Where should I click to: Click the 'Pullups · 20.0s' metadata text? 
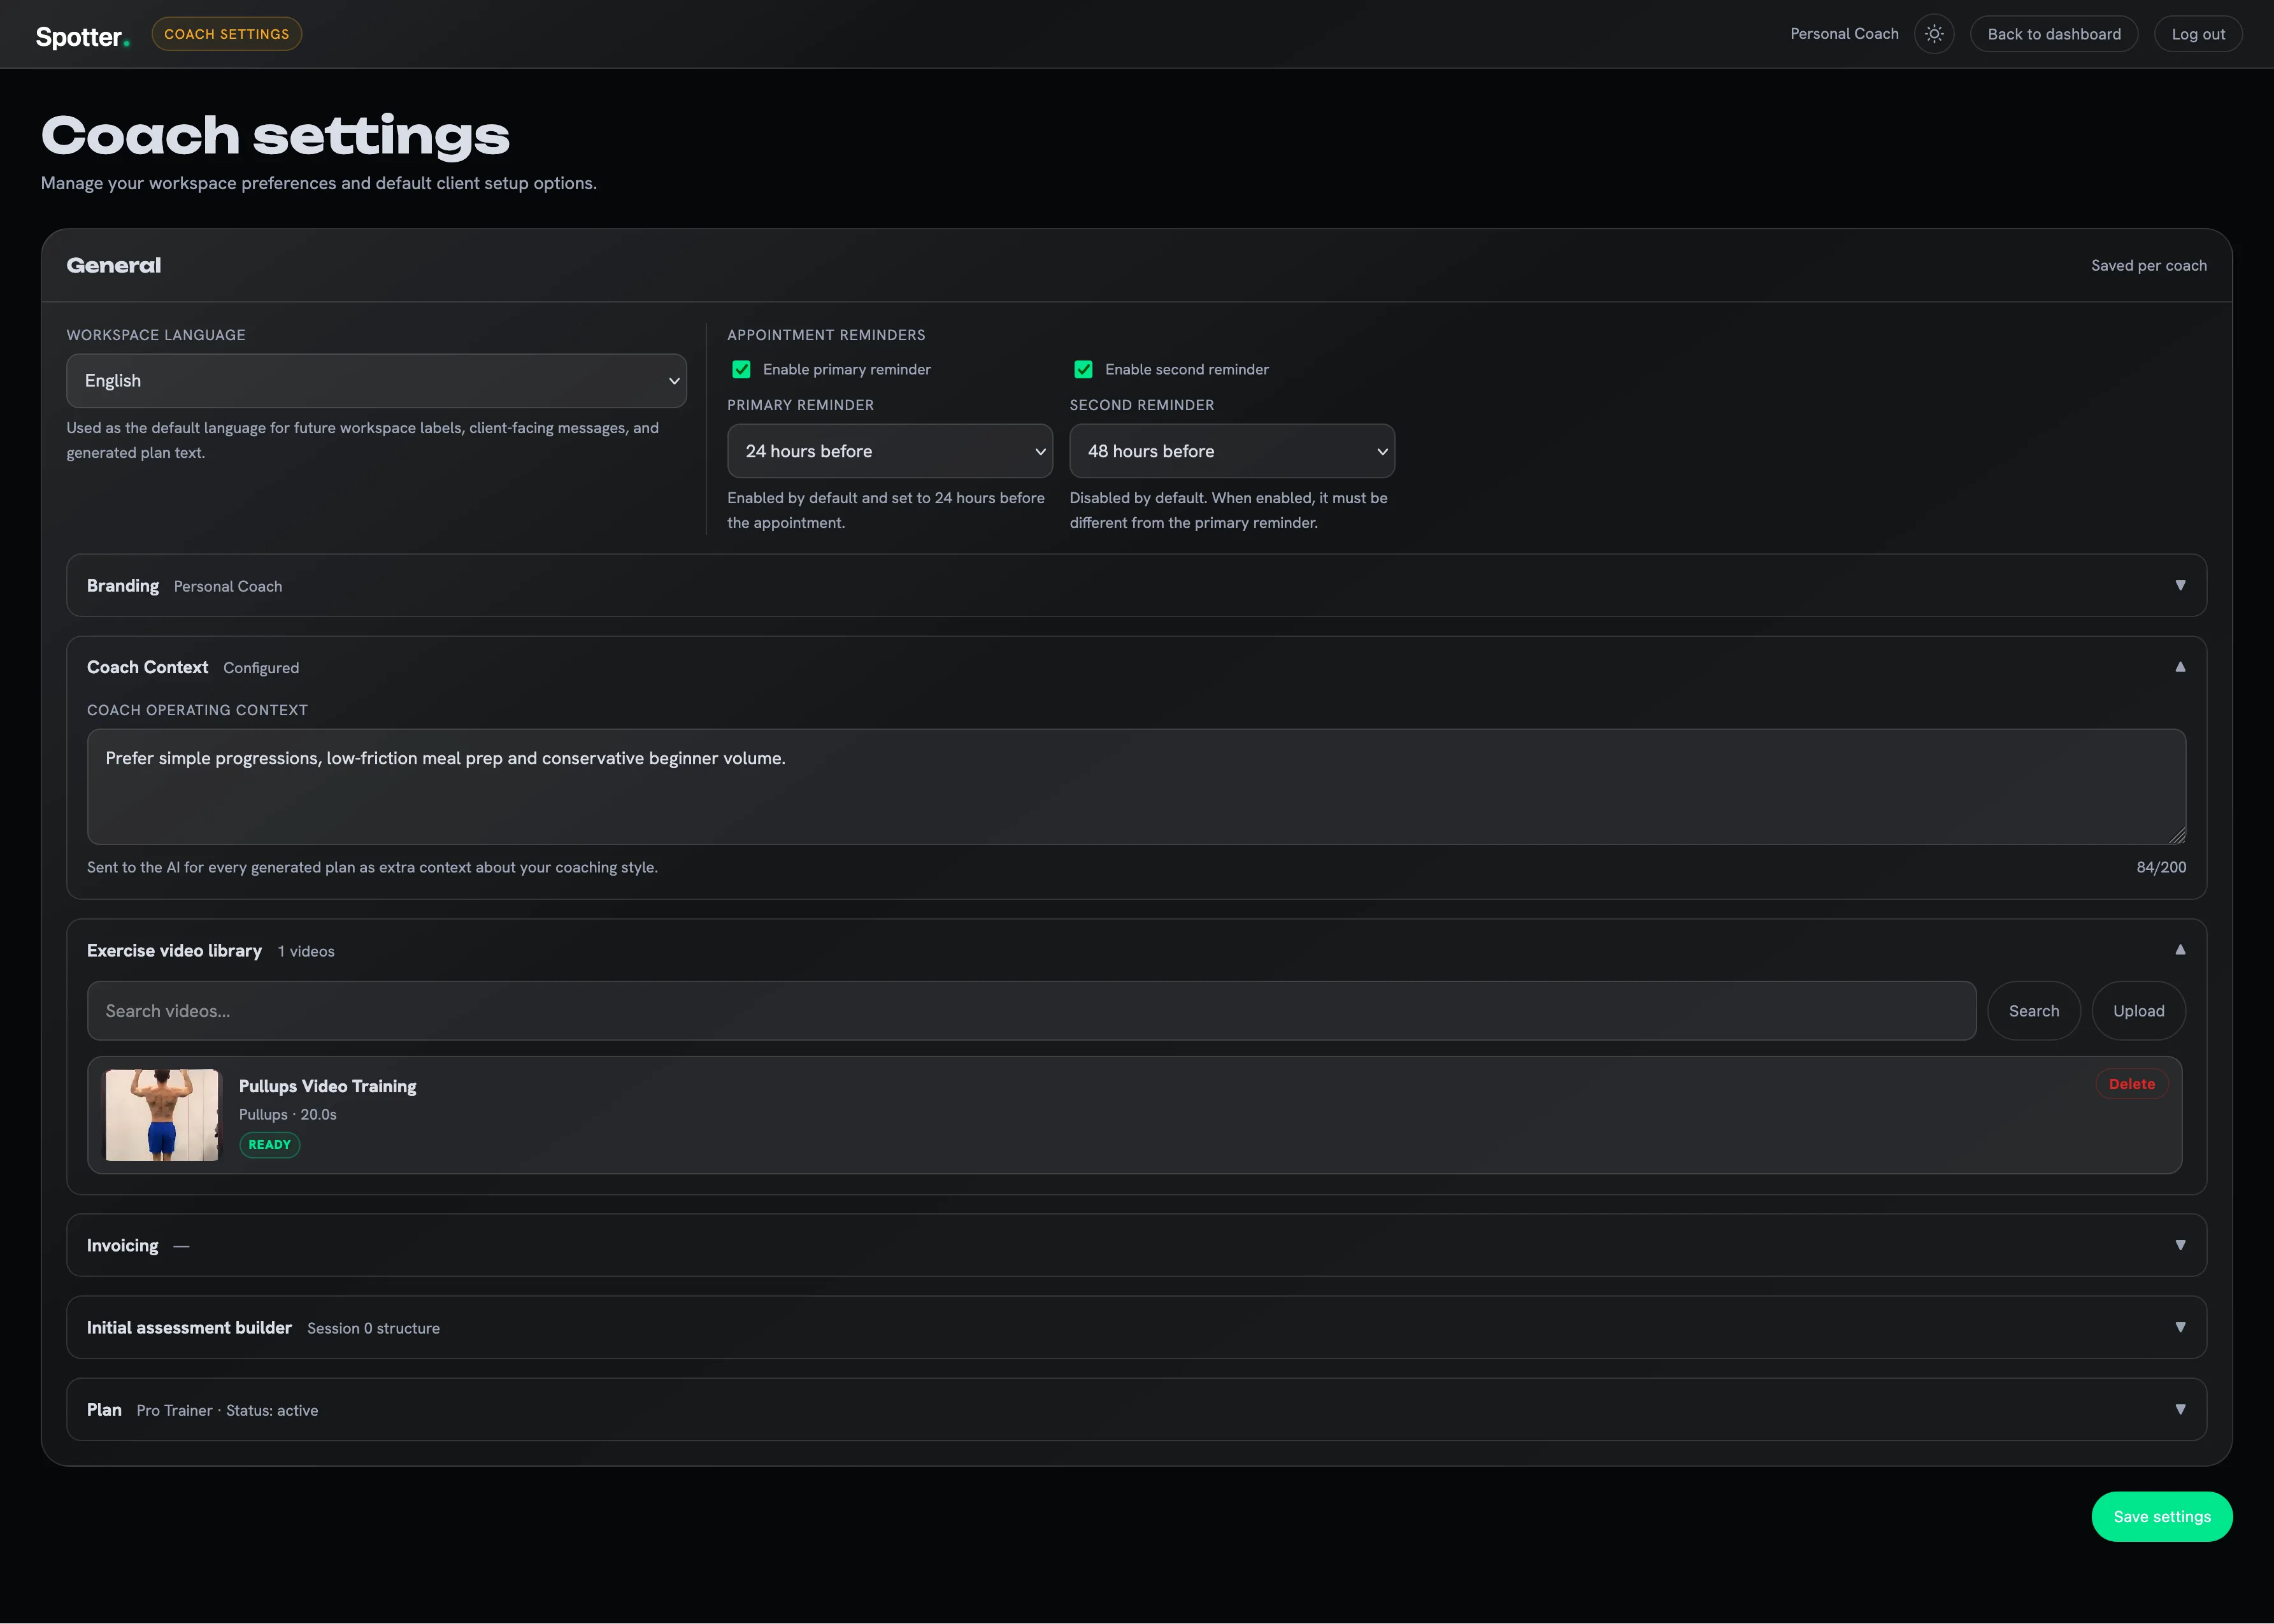point(288,1114)
